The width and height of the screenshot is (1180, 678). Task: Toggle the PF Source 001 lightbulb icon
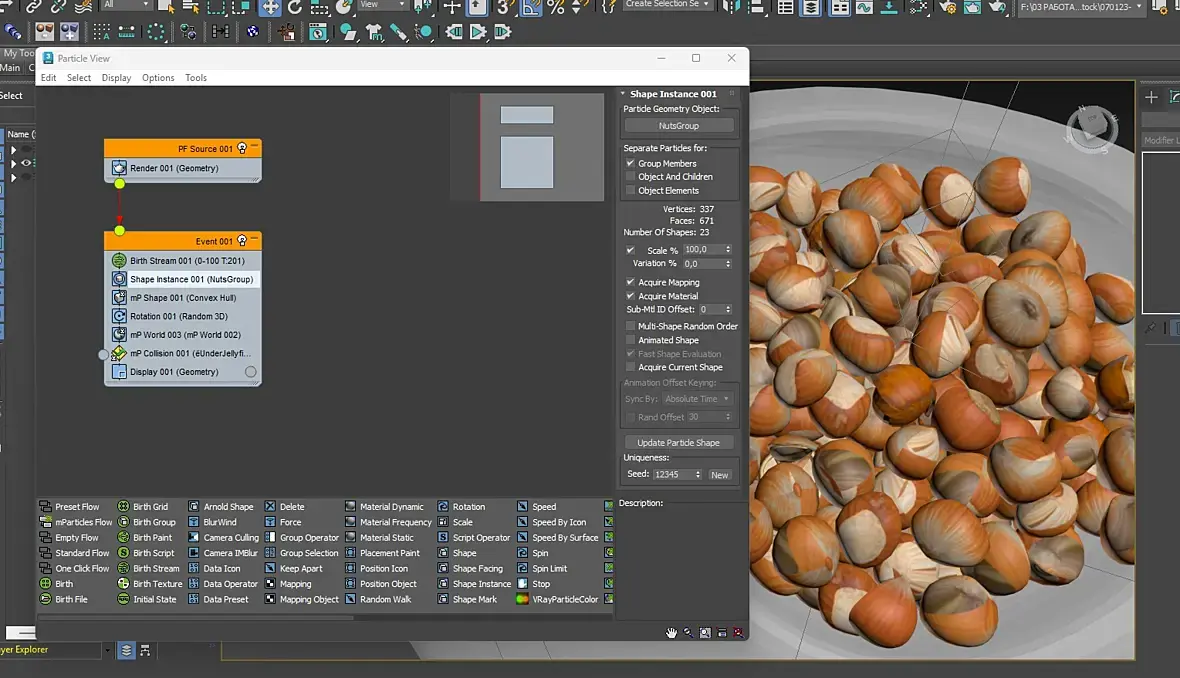(x=241, y=149)
